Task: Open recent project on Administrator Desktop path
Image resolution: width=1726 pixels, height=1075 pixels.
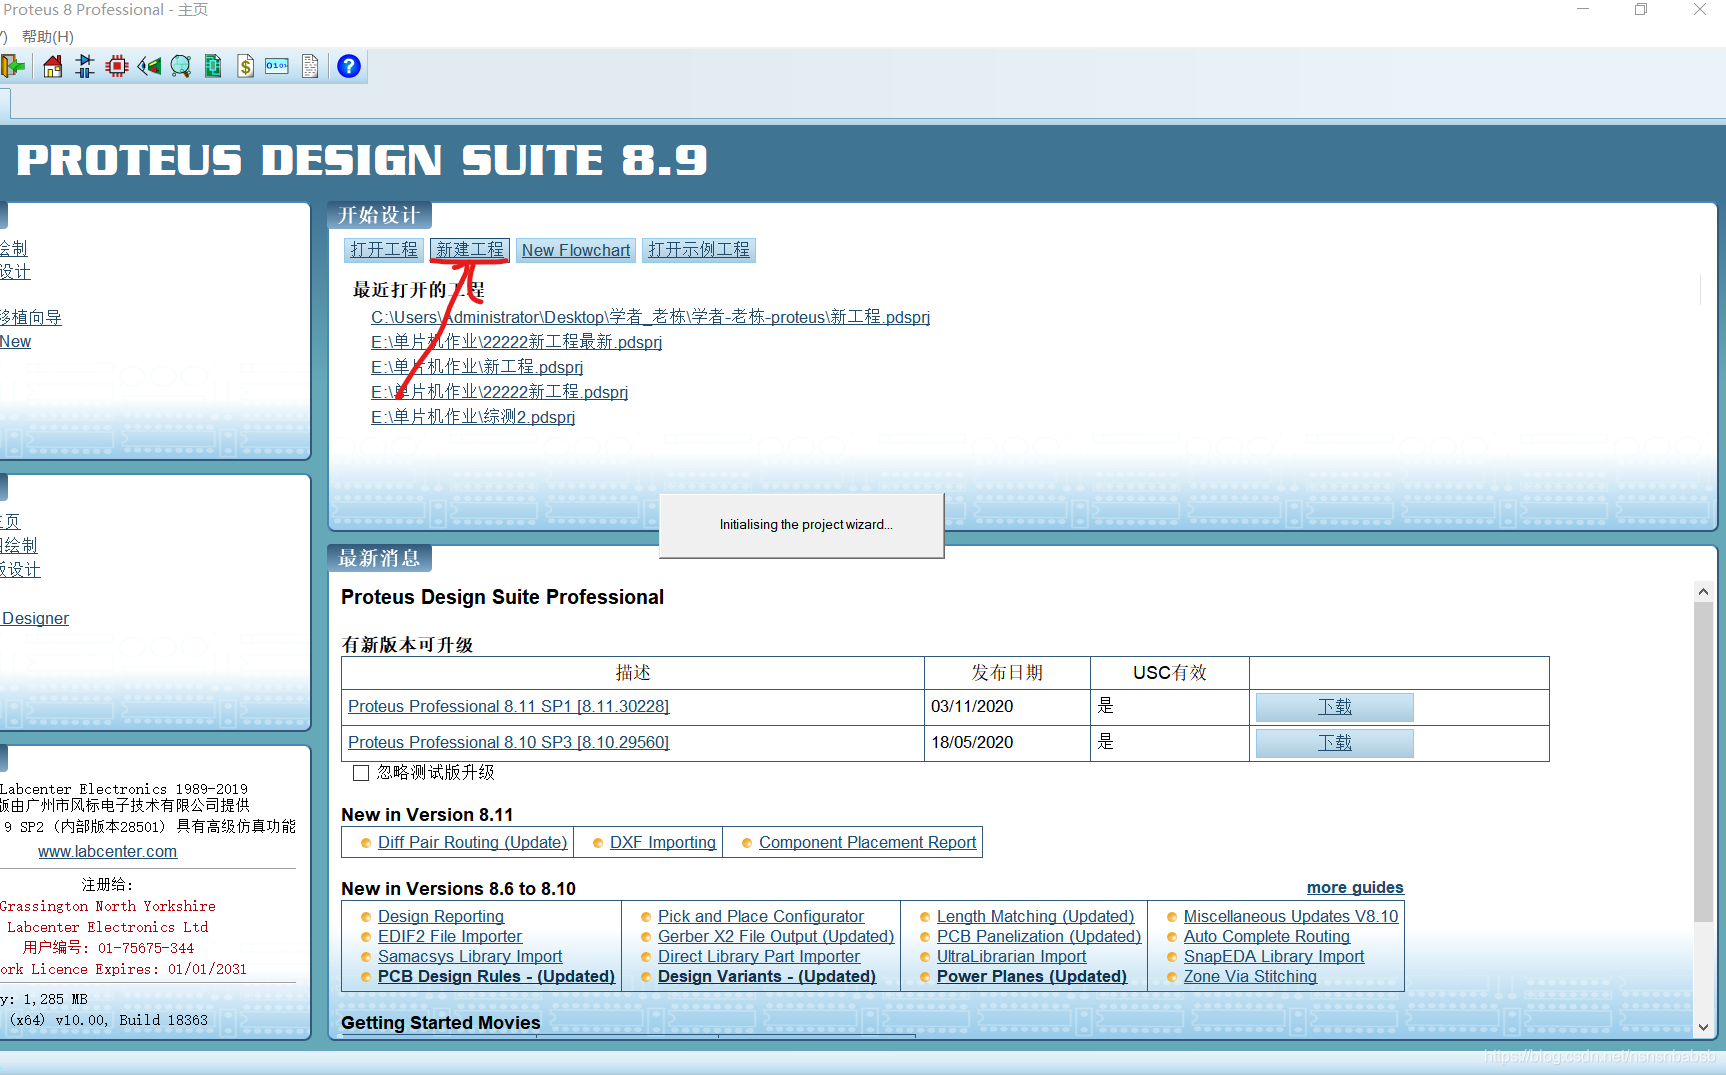Action: coord(650,317)
